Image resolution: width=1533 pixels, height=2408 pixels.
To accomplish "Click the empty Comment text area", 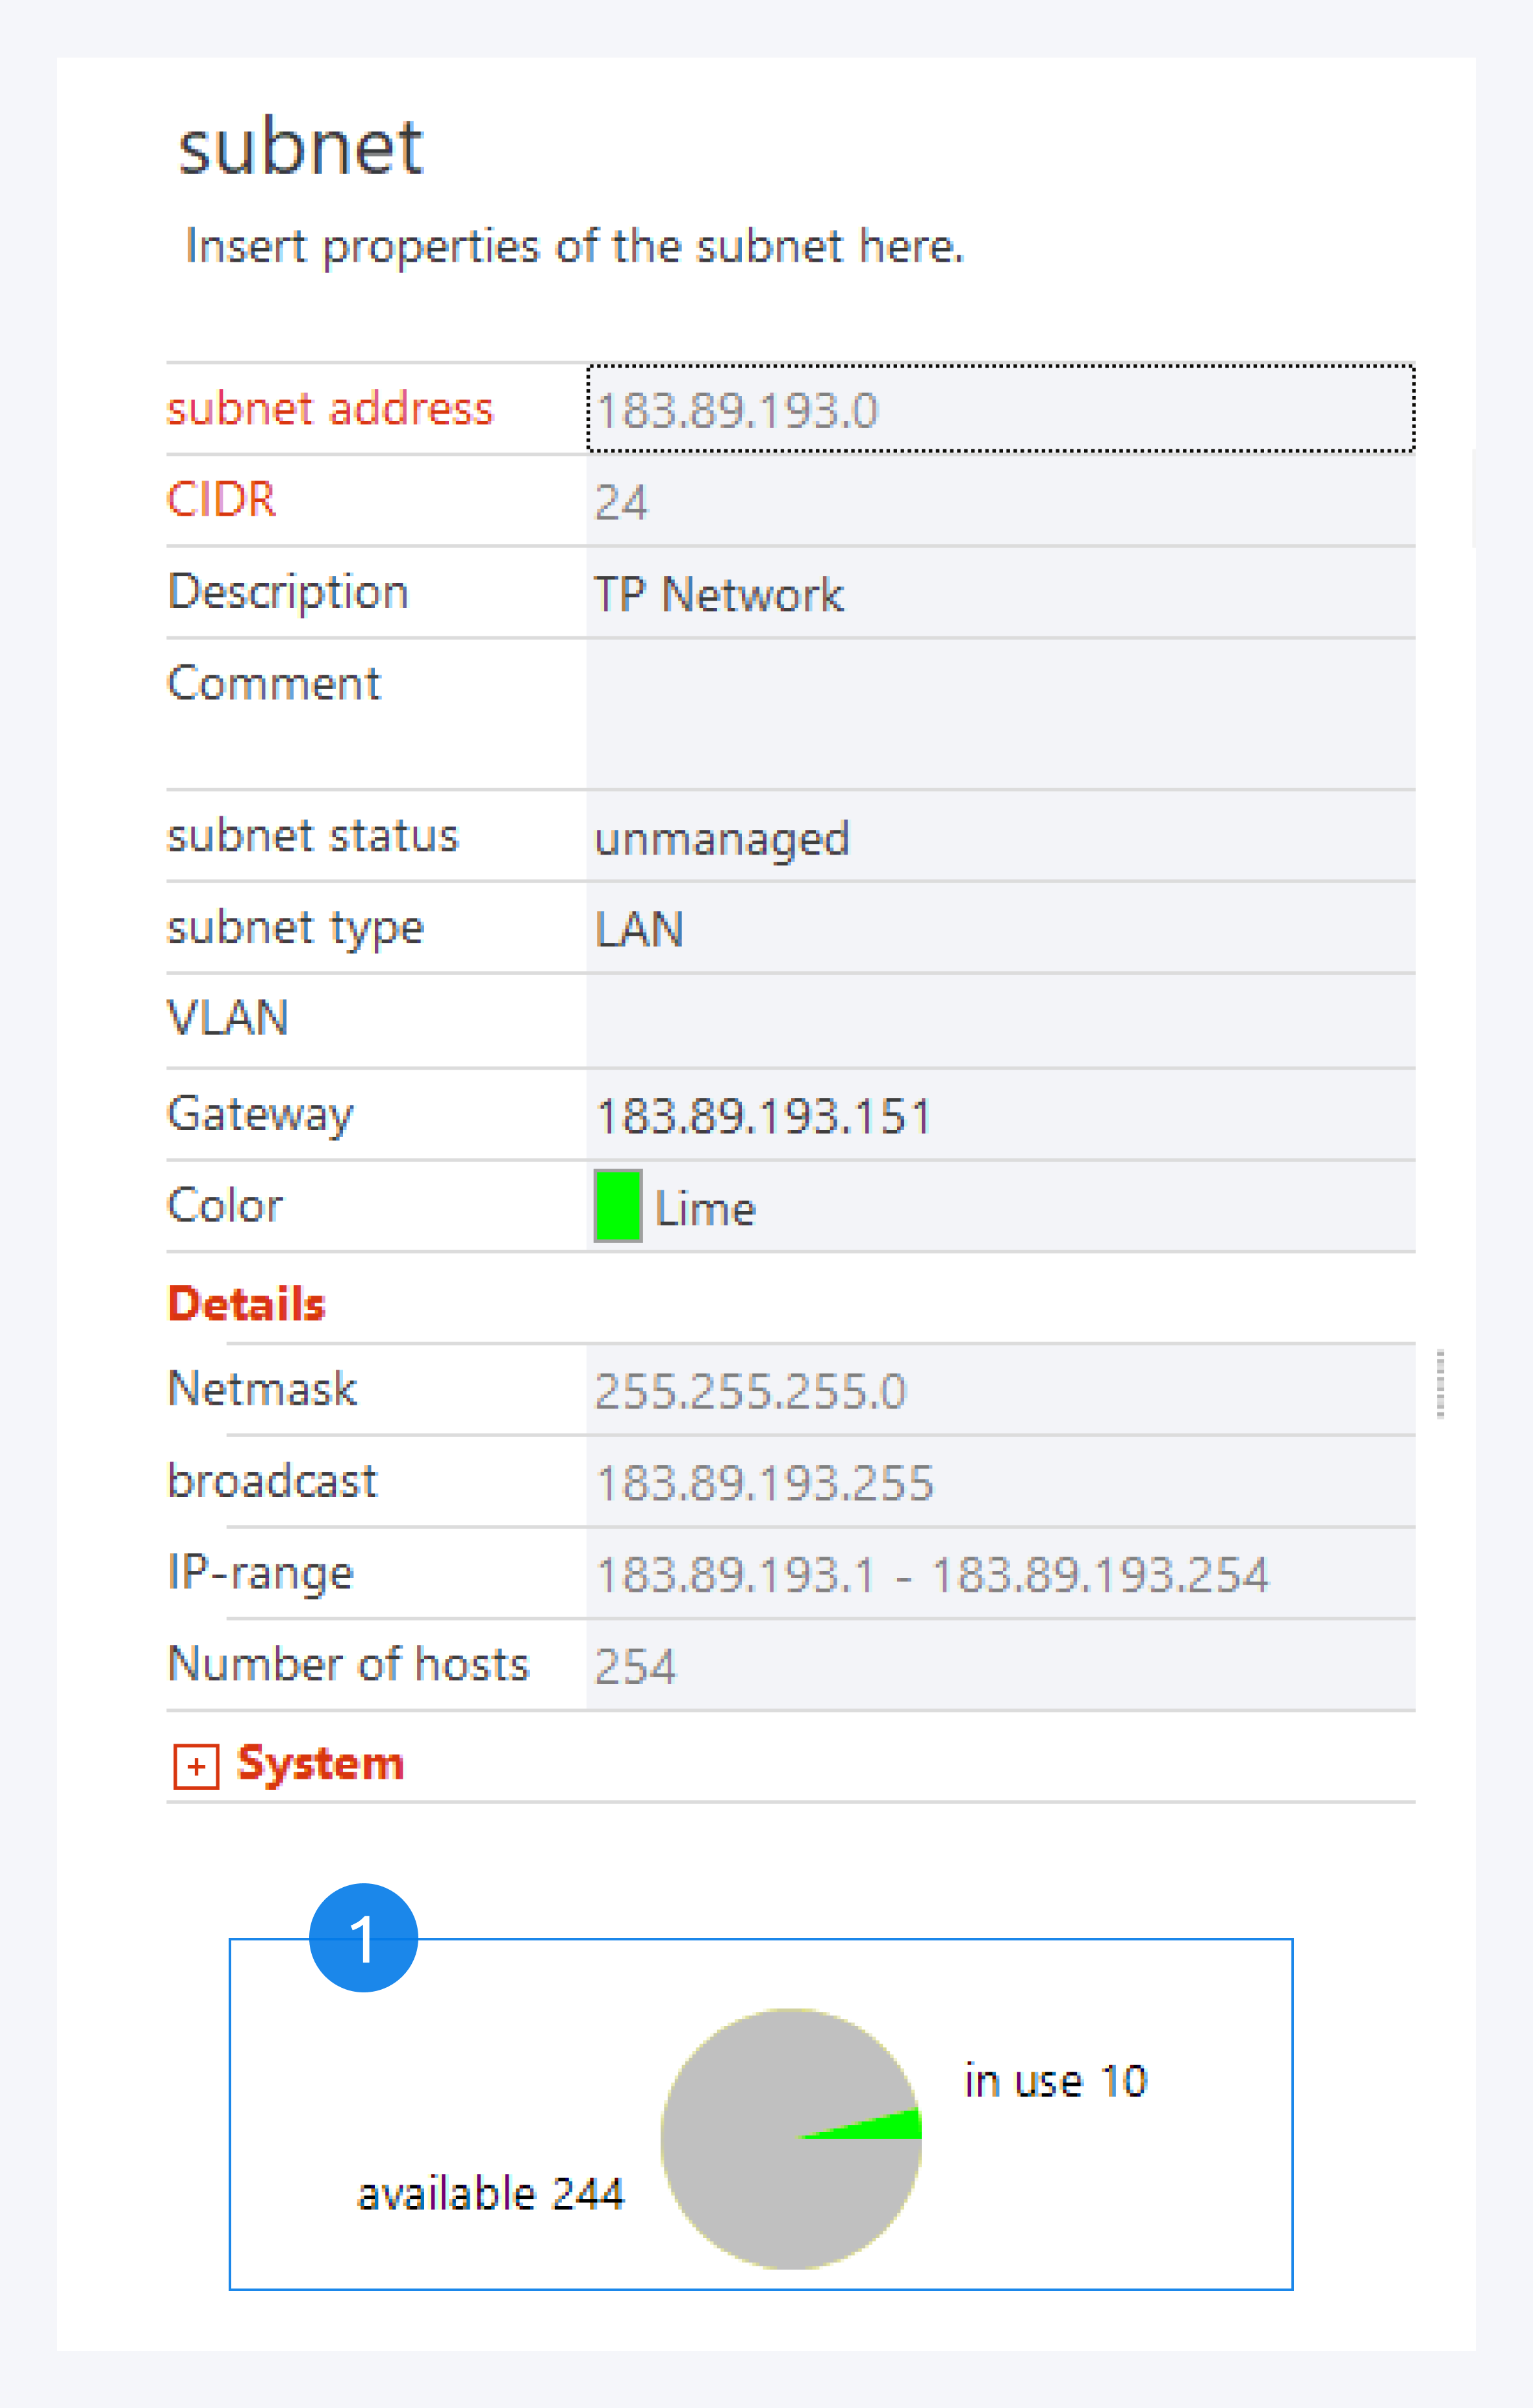I will click(x=1000, y=713).
